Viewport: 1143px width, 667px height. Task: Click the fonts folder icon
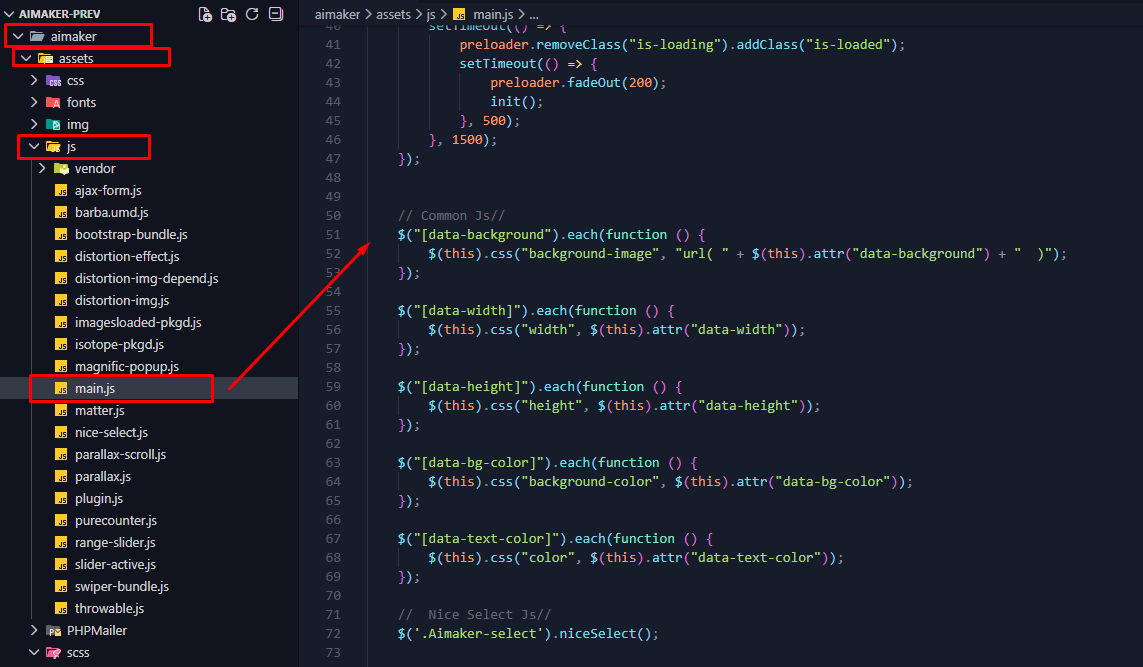click(54, 103)
